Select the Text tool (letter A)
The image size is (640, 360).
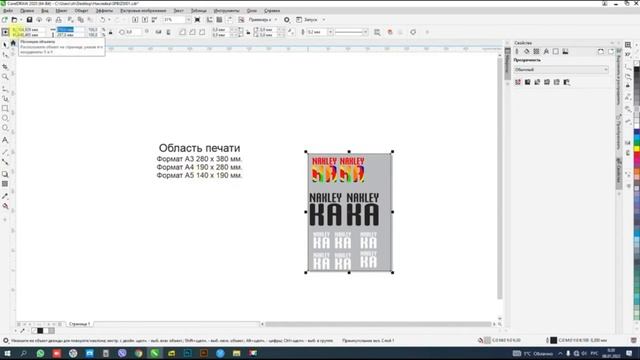pos(5,140)
